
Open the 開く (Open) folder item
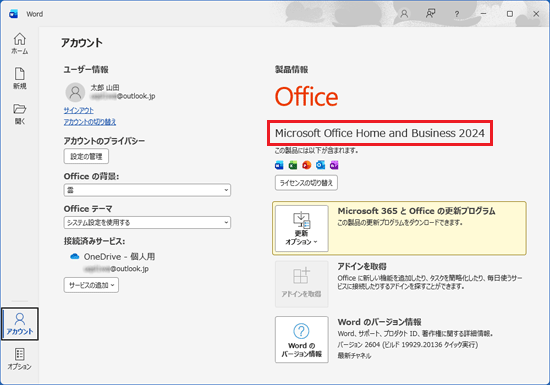(x=20, y=114)
